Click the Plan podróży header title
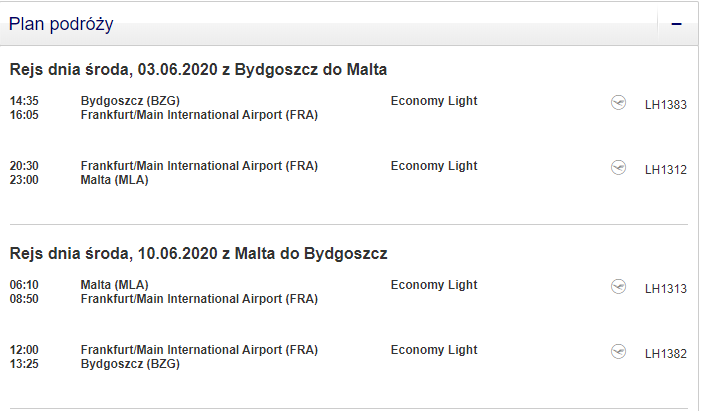Image resolution: width=703 pixels, height=411 pixels. coord(61,24)
